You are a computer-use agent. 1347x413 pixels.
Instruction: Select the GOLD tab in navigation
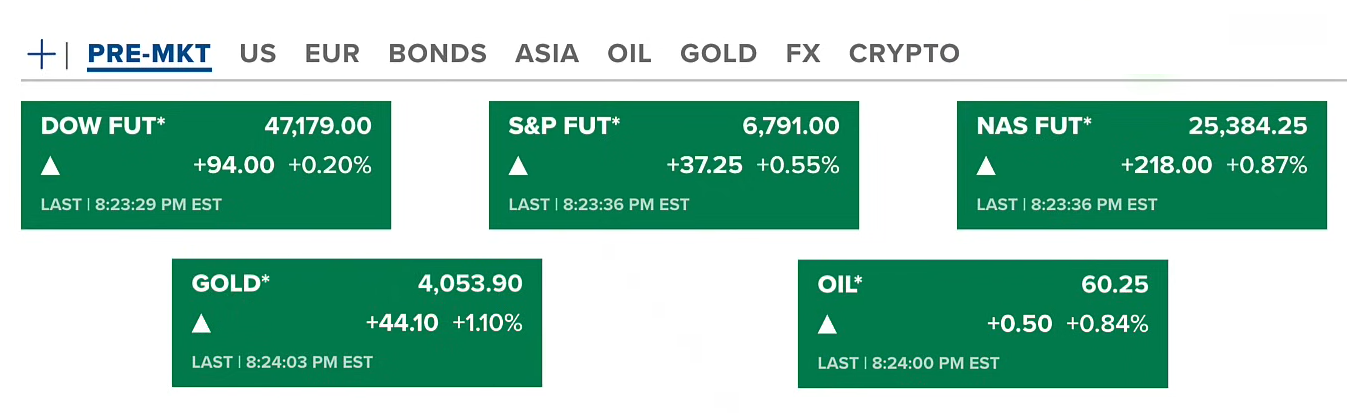click(718, 53)
